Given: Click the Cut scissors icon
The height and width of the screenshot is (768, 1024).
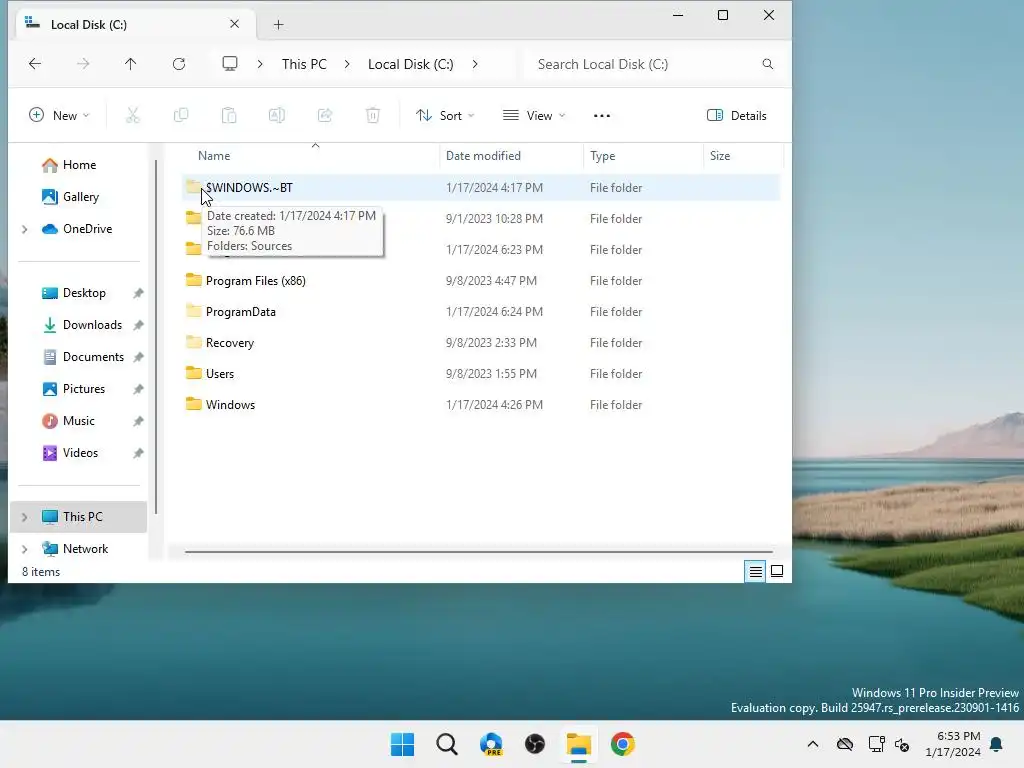Looking at the screenshot, I should click(133, 116).
